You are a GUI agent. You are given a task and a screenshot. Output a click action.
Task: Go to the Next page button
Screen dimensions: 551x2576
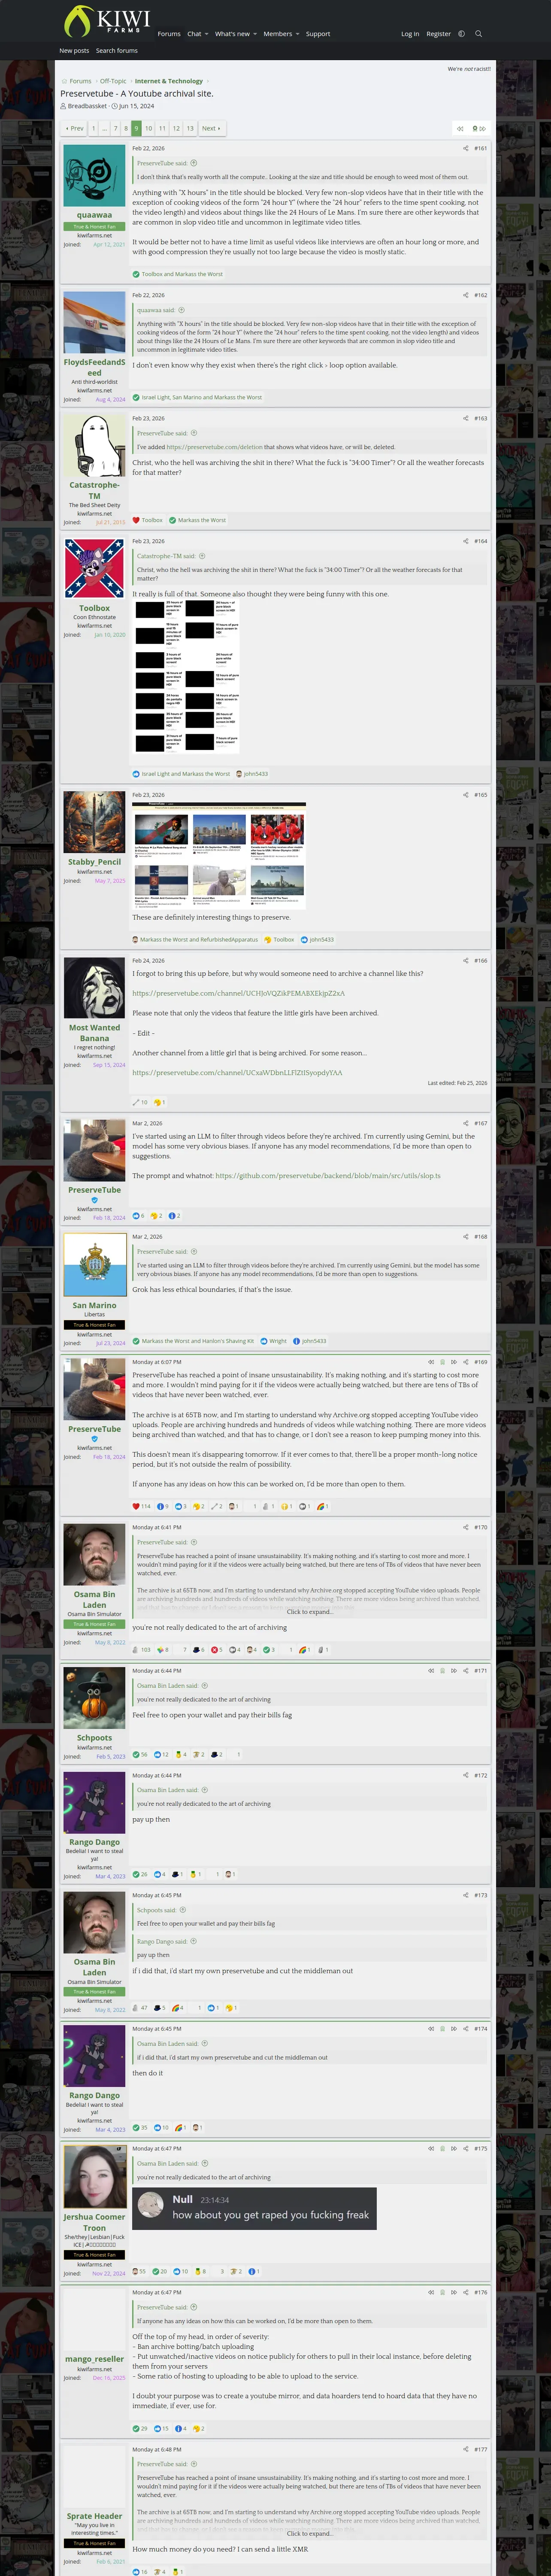click(x=211, y=128)
